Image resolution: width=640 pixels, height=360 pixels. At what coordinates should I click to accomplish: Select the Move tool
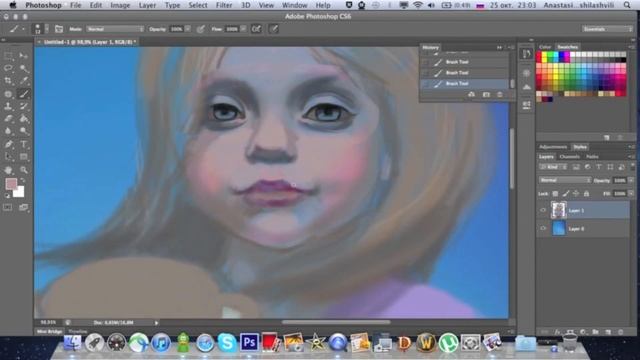tap(24, 55)
